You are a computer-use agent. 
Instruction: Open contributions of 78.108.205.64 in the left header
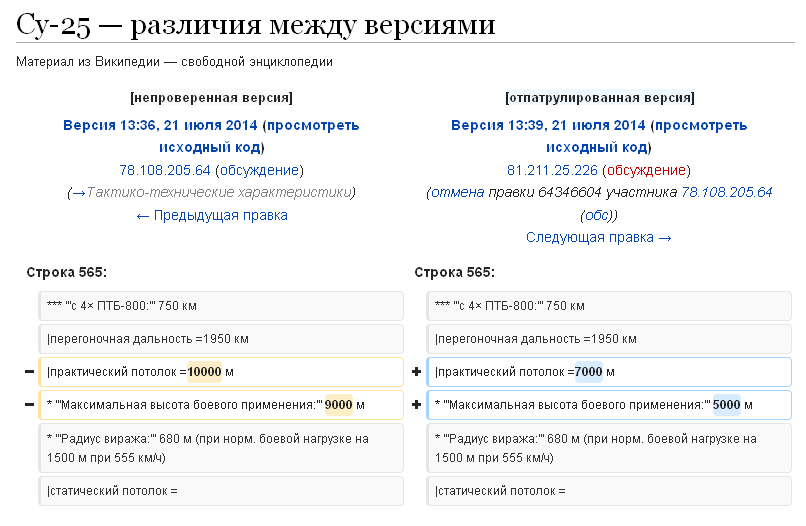click(x=165, y=170)
